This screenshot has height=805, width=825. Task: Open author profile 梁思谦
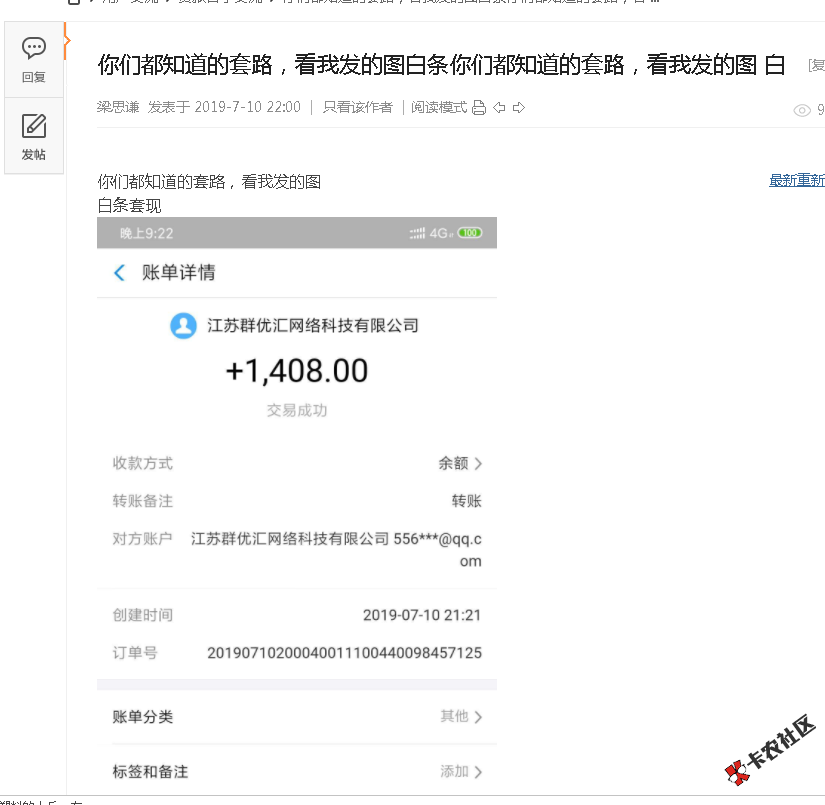pyautogui.click(x=118, y=107)
